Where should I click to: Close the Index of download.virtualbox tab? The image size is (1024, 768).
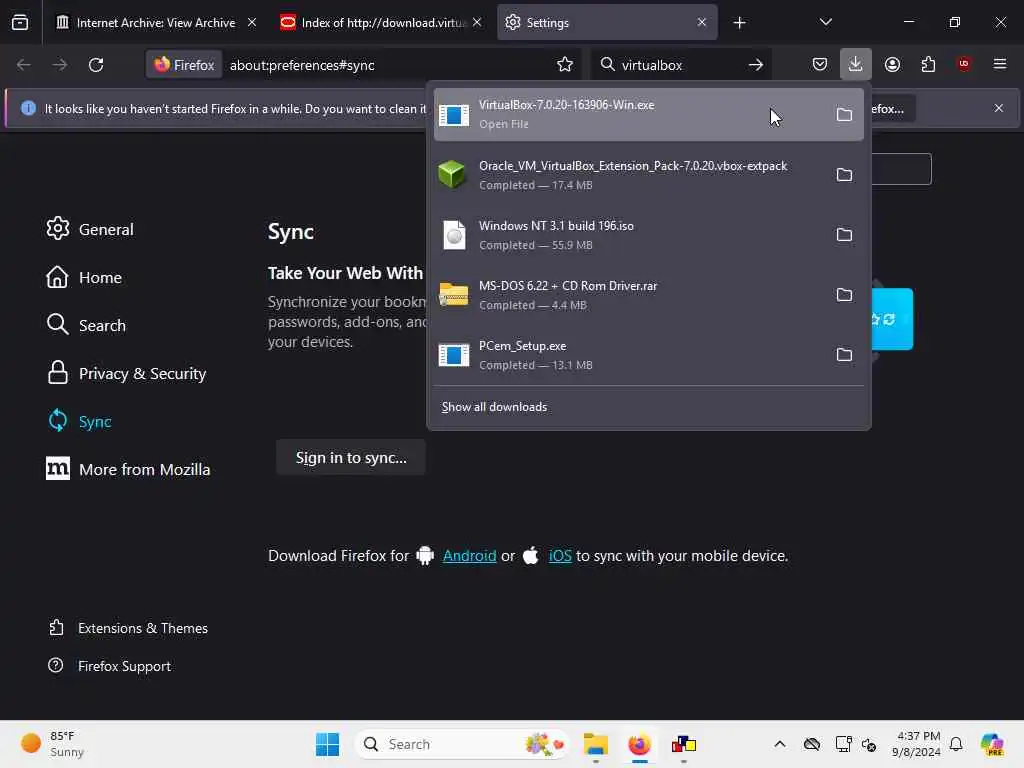click(x=477, y=22)
